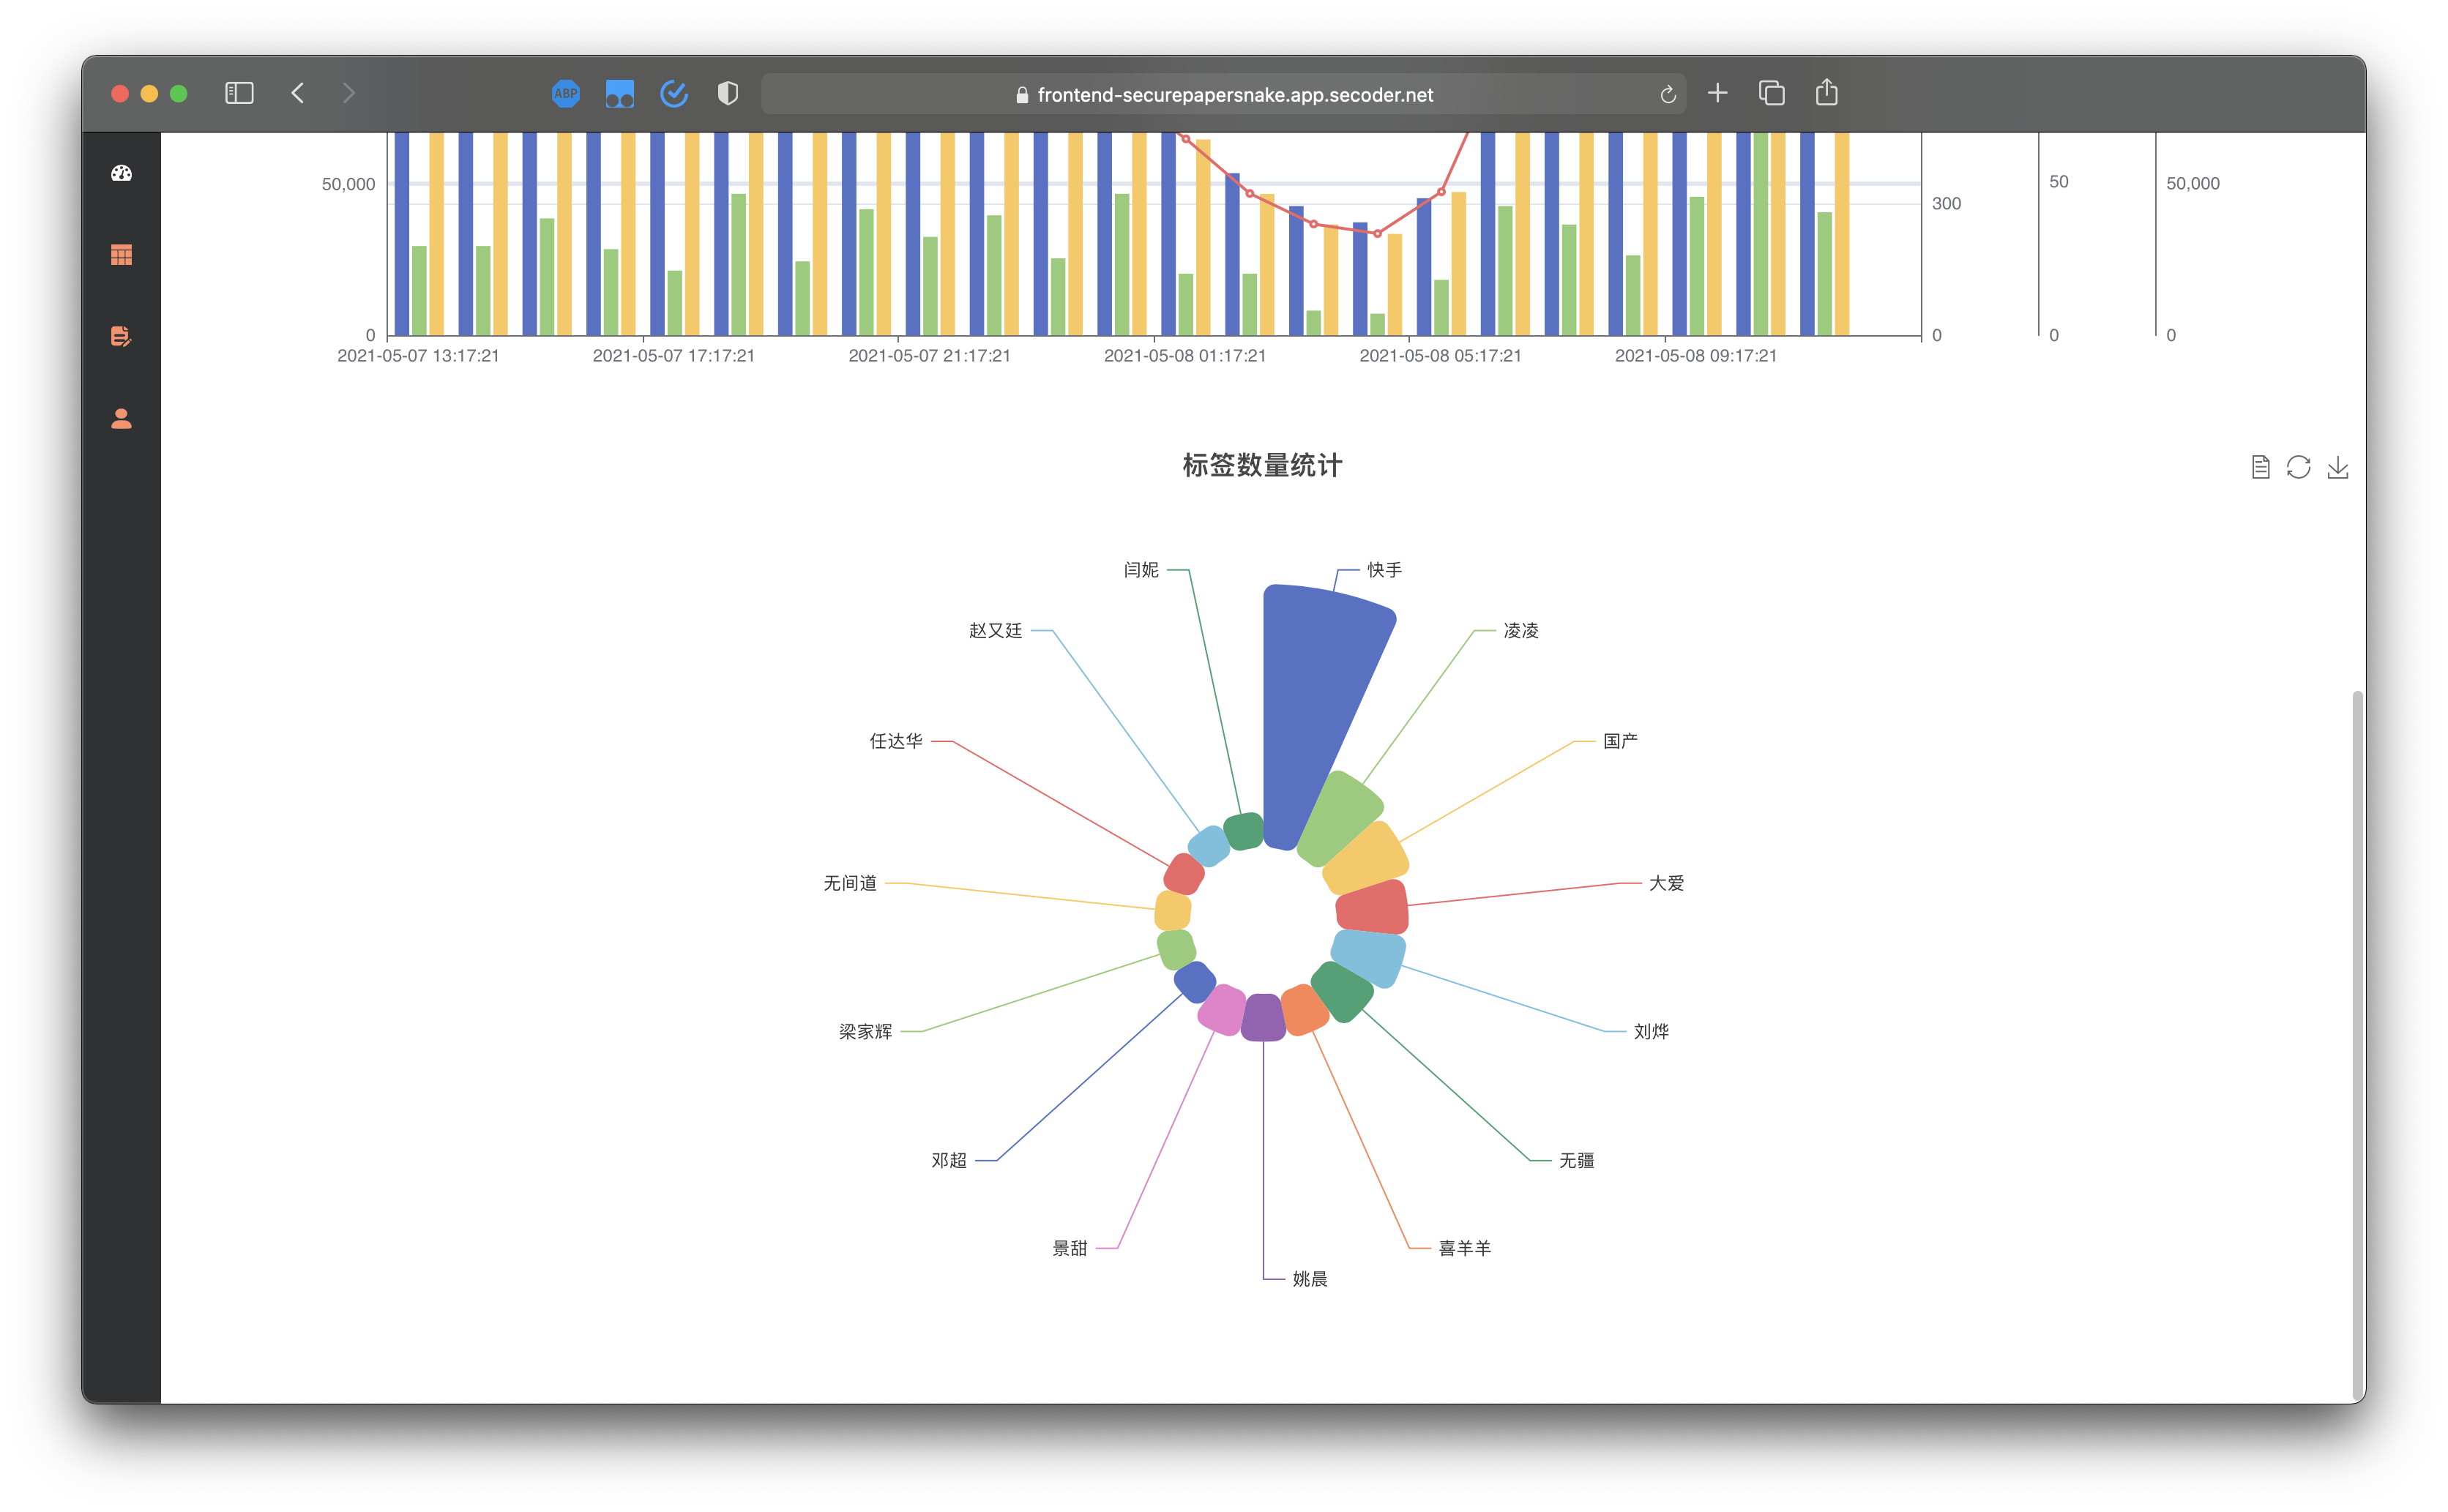Screen dimensions: 2448x1512
Task: Refresh the 标签数量统计 chart
Action: 2299,467
